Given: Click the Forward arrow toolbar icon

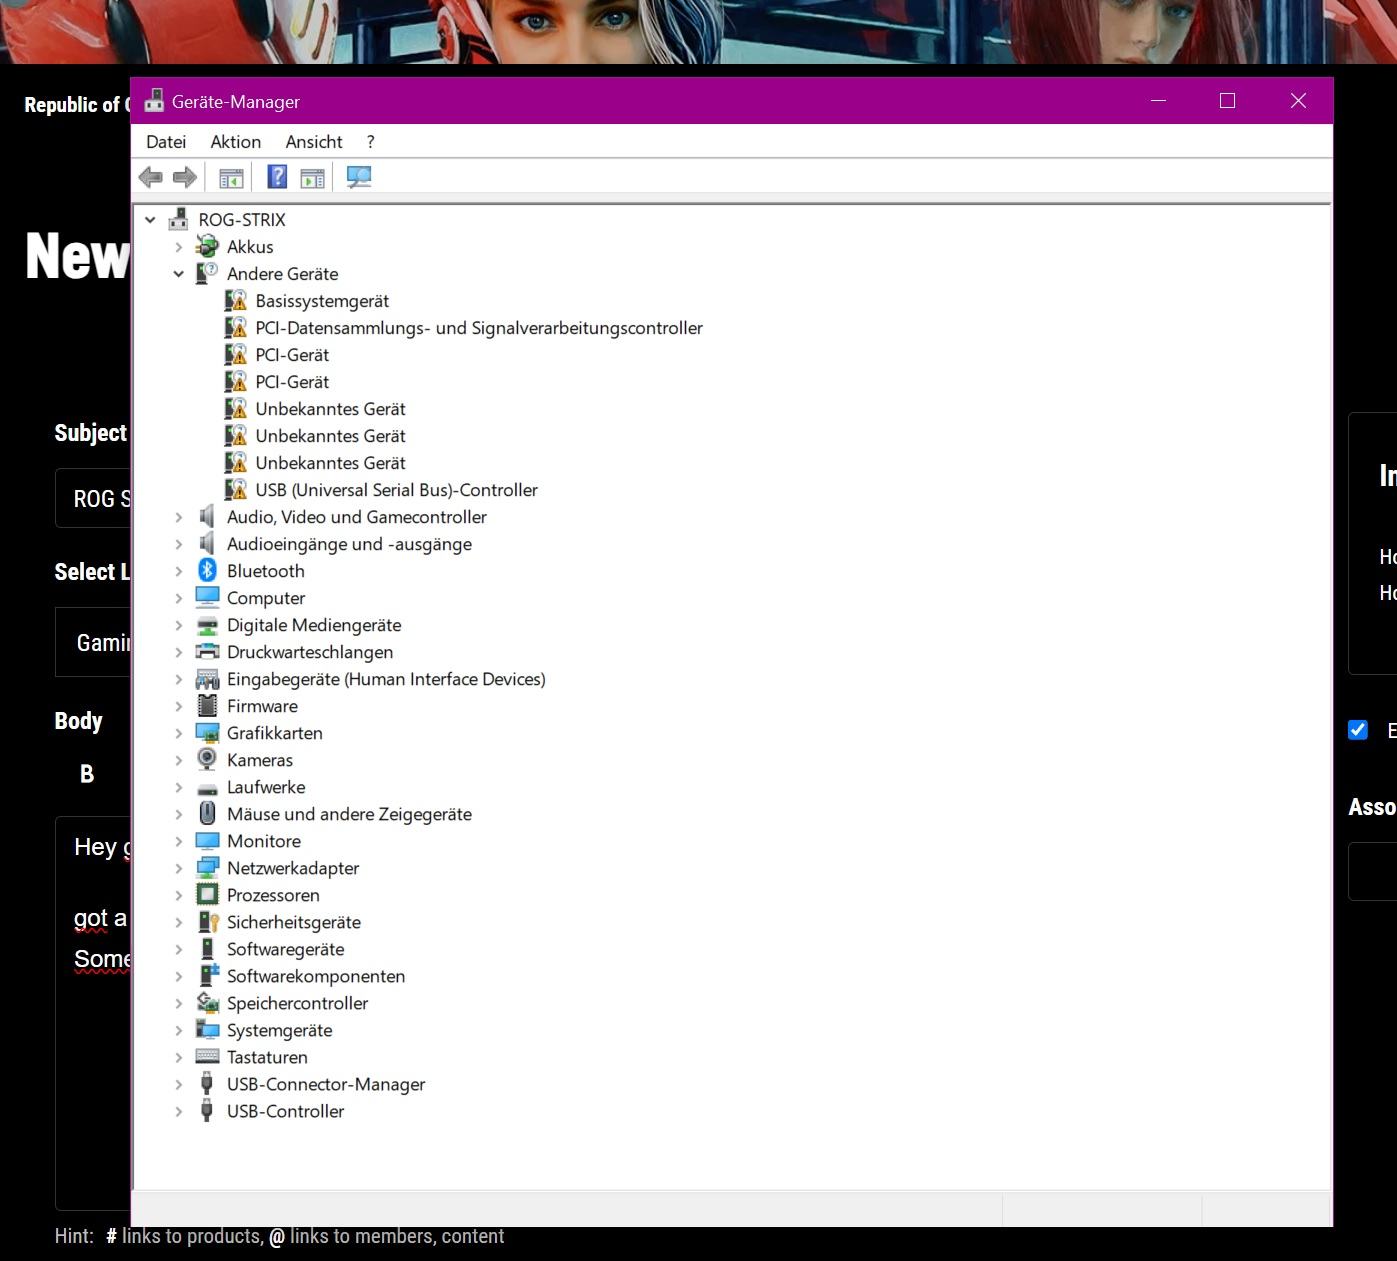Looking at the screenshot, I should tap(184, 178).
